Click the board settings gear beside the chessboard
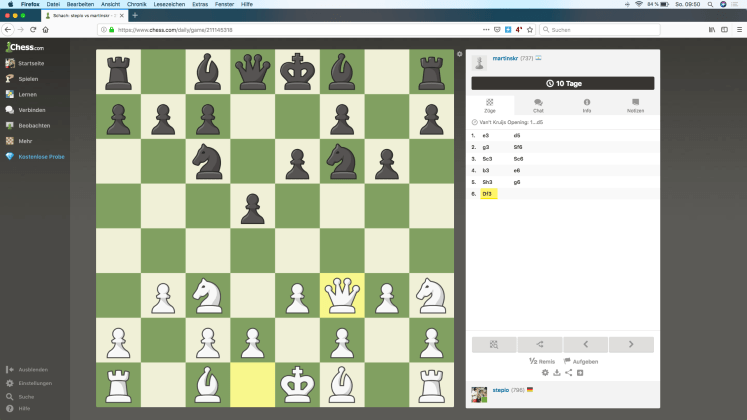The height and width of the screenshot is (420, 747). coord(459,54)
